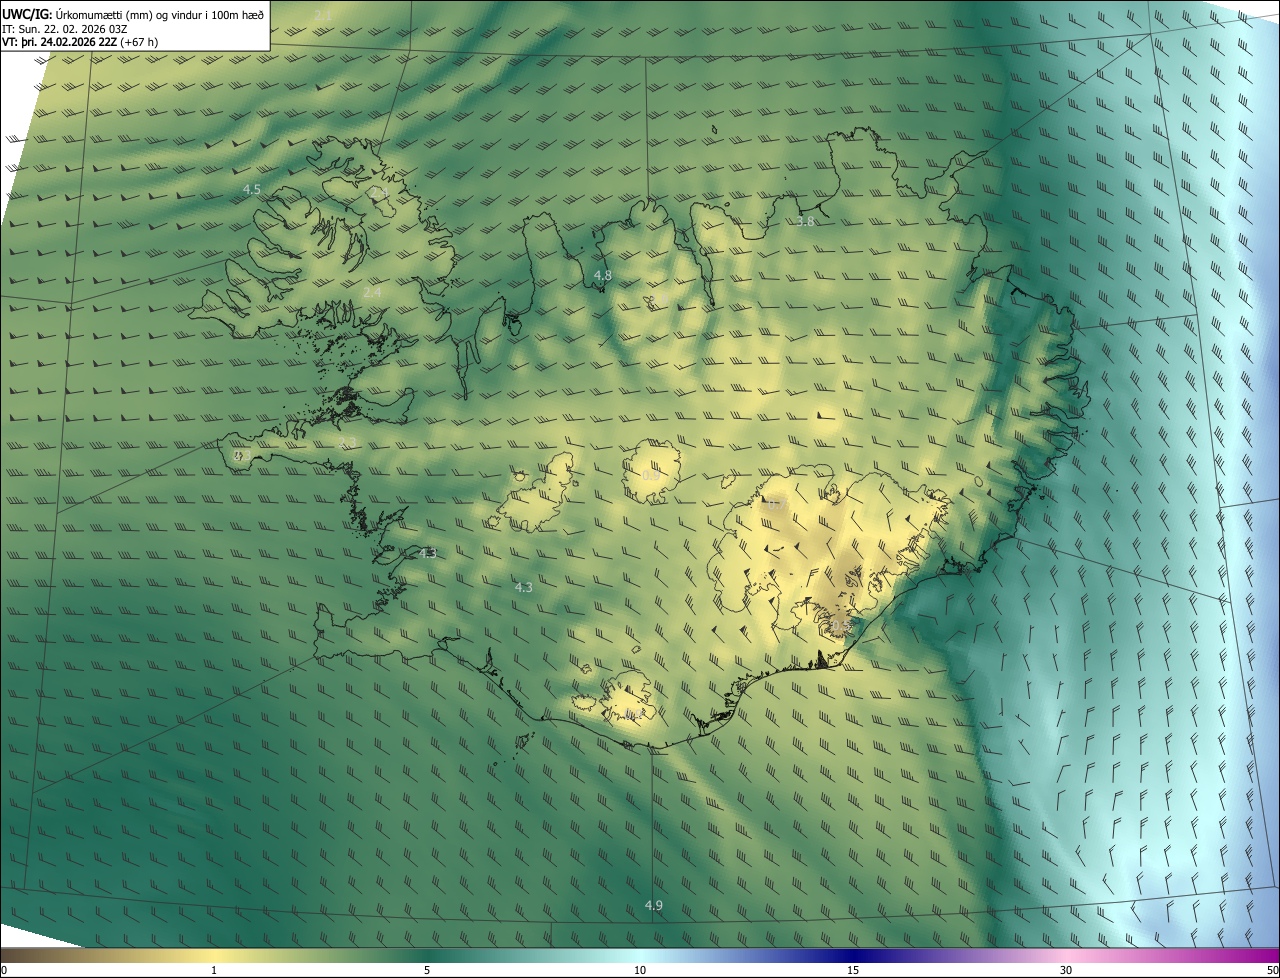Click the 4.8 value label on the map
This screenshot has height=978, width=1280.
[603, 275]
